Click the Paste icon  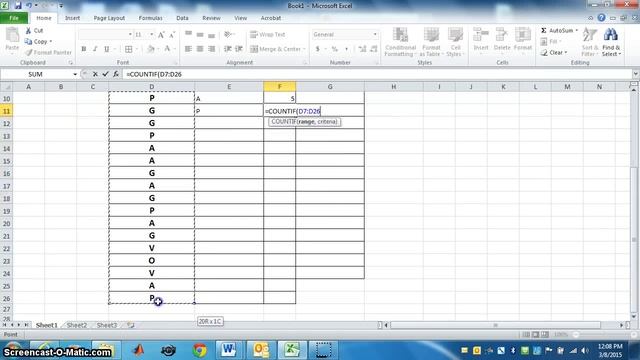coord(12,36)
